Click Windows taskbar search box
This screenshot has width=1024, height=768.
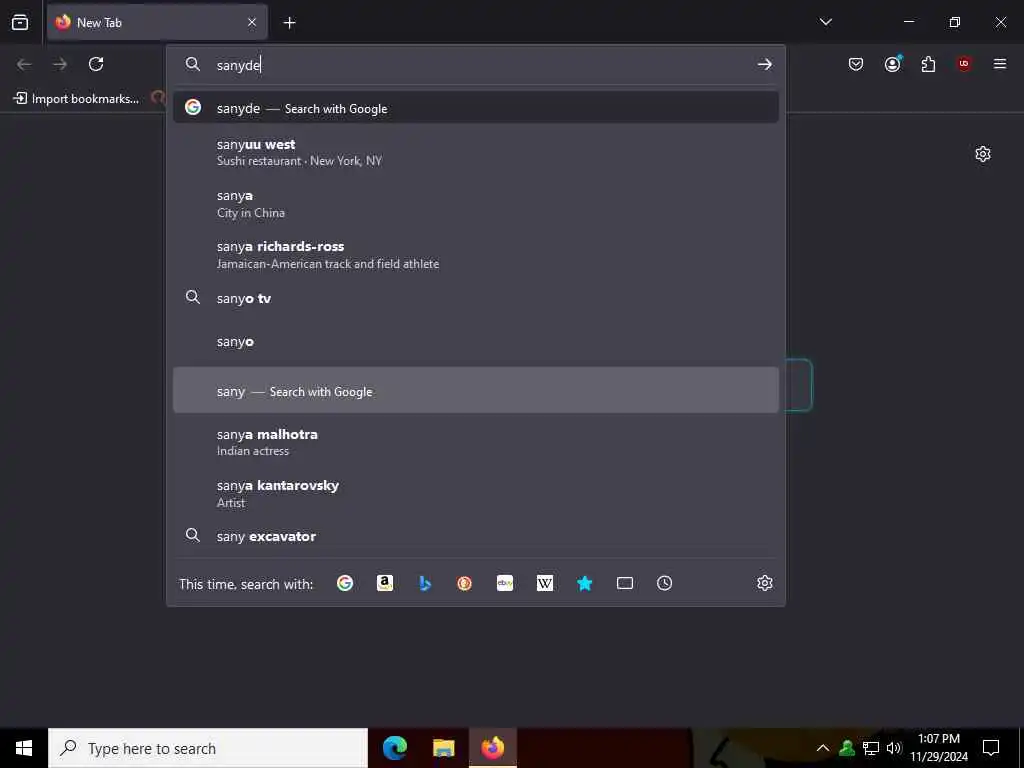click(x=208, y=748)
